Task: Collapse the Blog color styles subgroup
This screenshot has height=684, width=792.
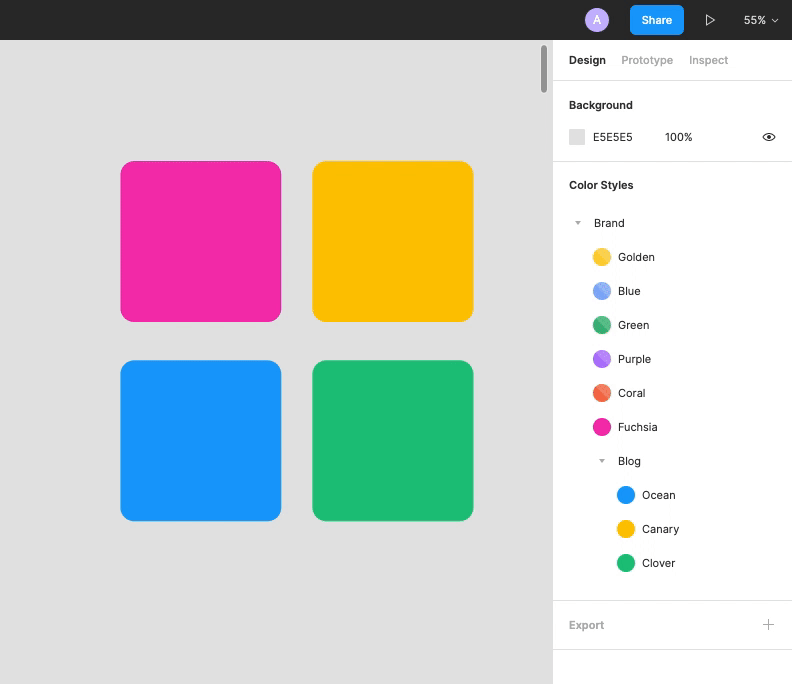Action: click(x=602, y=461)
